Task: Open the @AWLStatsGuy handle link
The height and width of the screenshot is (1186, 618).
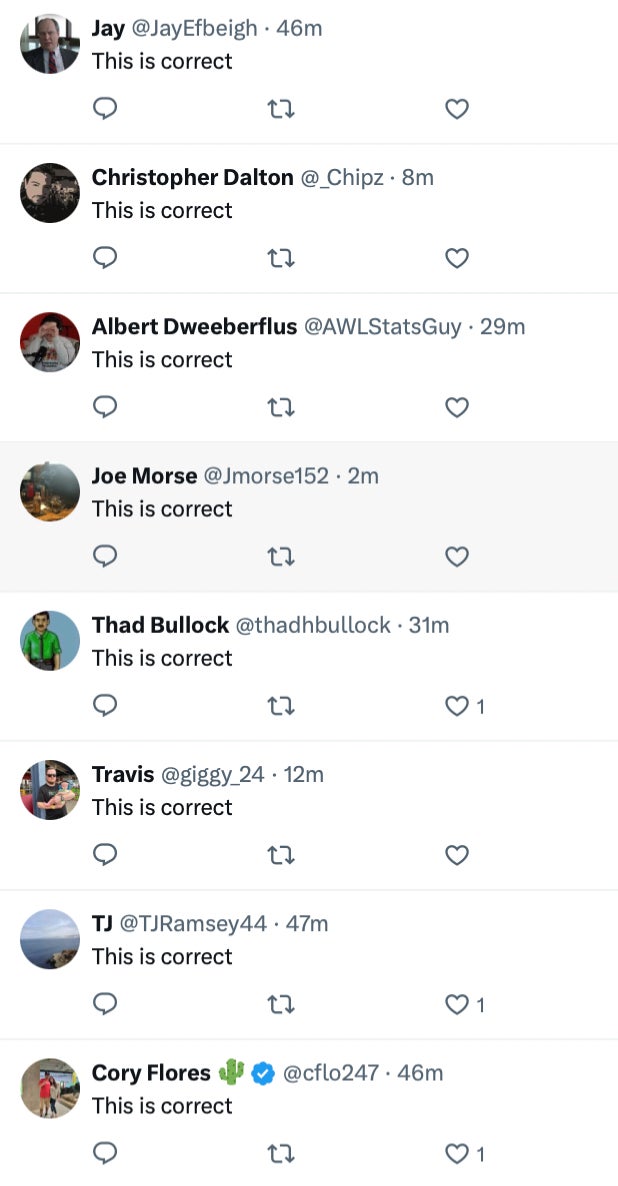Action: pyautogui.click(x=383, y=327)
